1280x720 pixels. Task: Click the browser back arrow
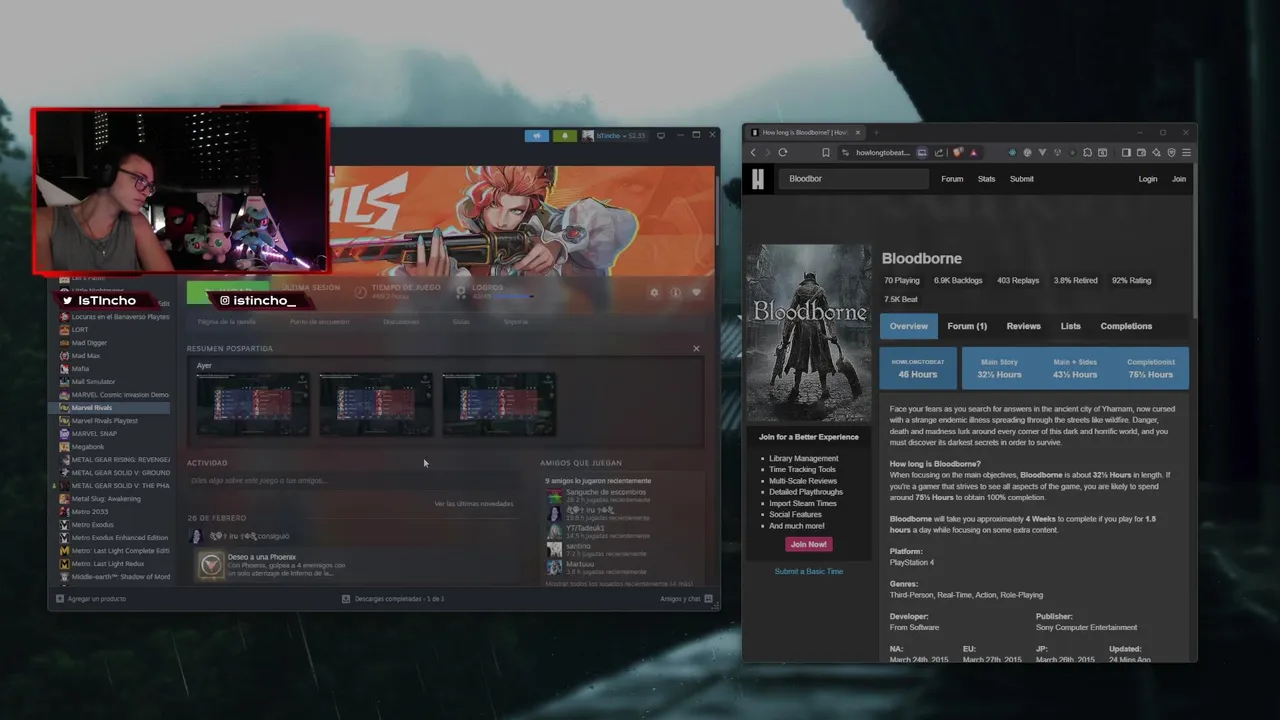(753, 152)
